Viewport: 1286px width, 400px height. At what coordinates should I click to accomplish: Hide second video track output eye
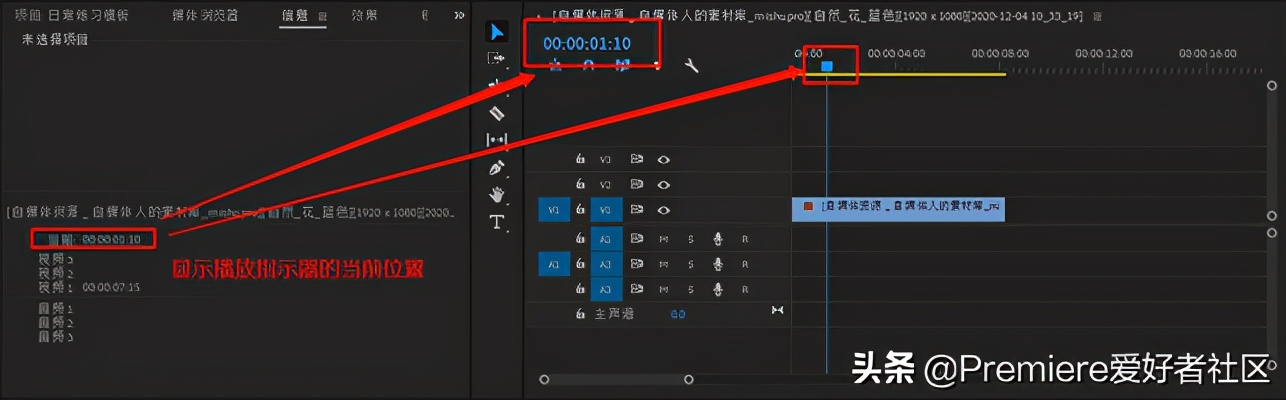coord(663,184)
